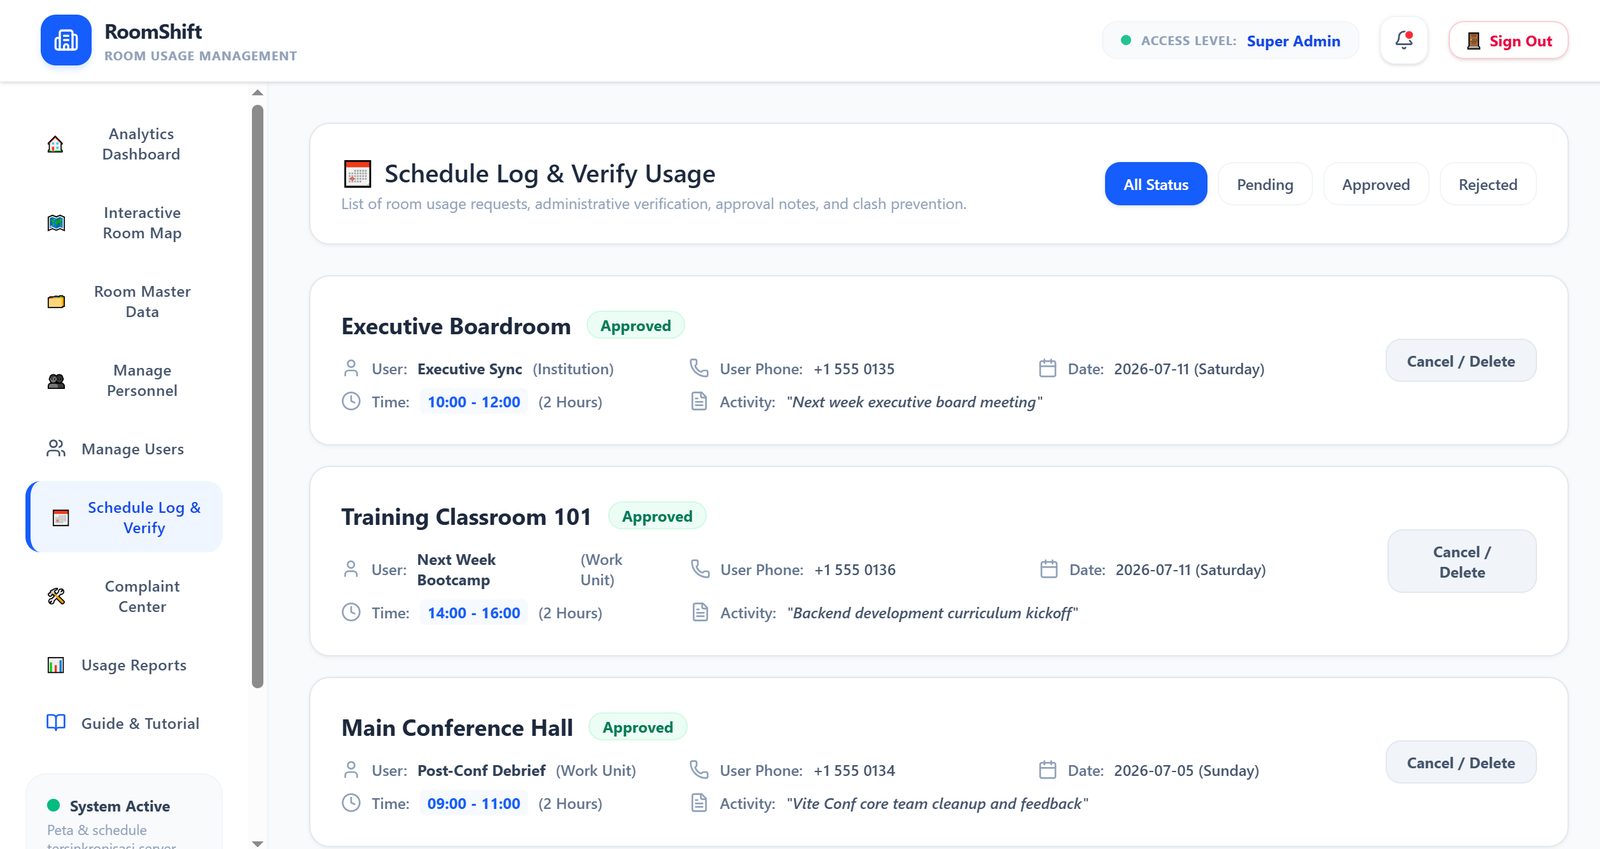Image resolution: width=1600 pixels, height=849 pixels.
Task: Open the notifications bell
Action: pos(1404,40)
